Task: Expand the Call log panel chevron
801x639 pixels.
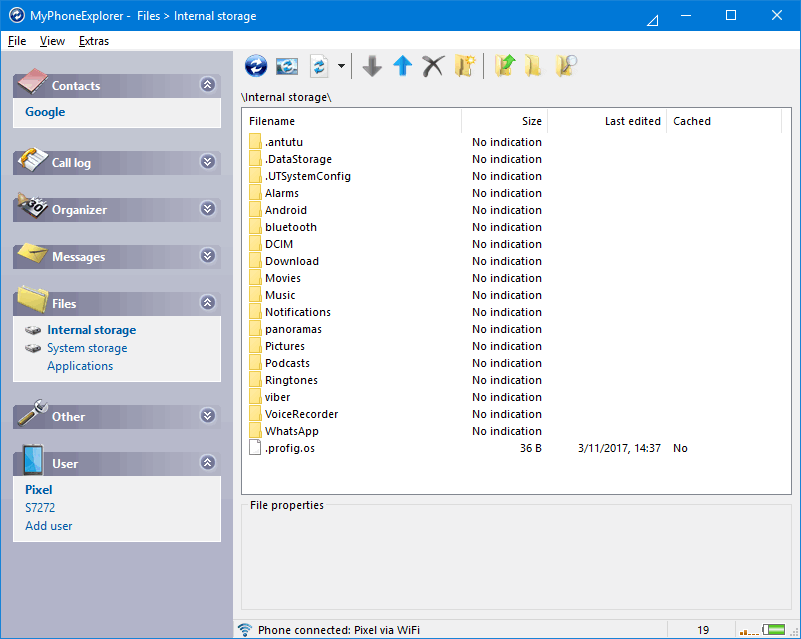Action: click(x=207, y=162)
